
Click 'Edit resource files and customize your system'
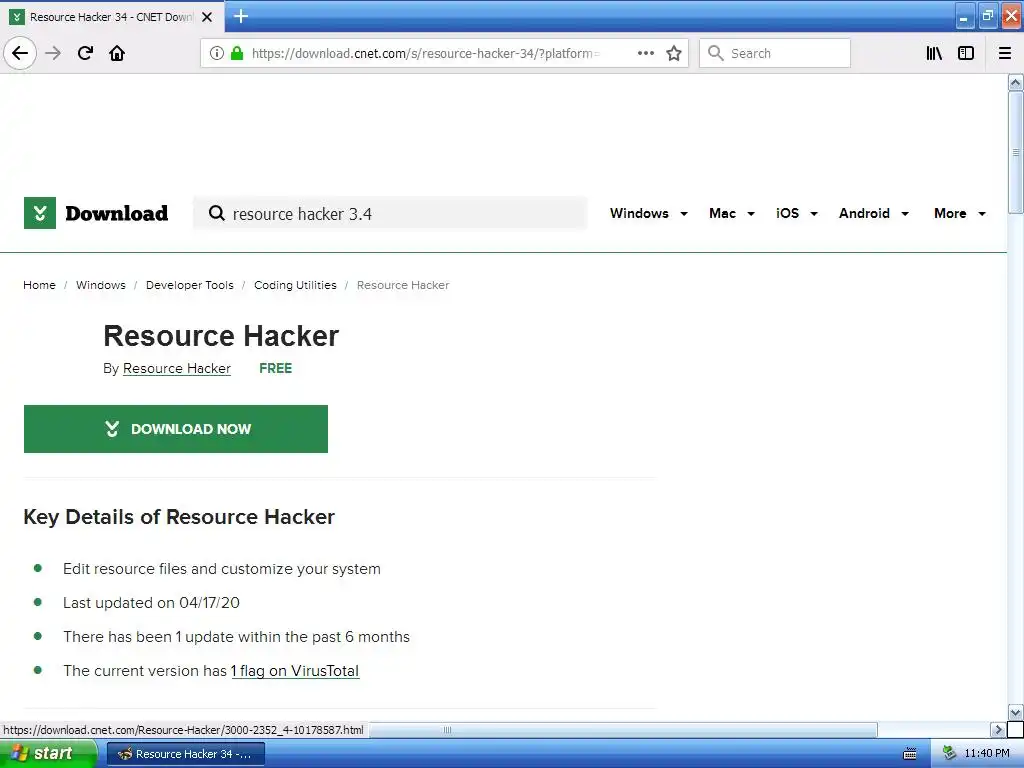[x=222, y=569]
